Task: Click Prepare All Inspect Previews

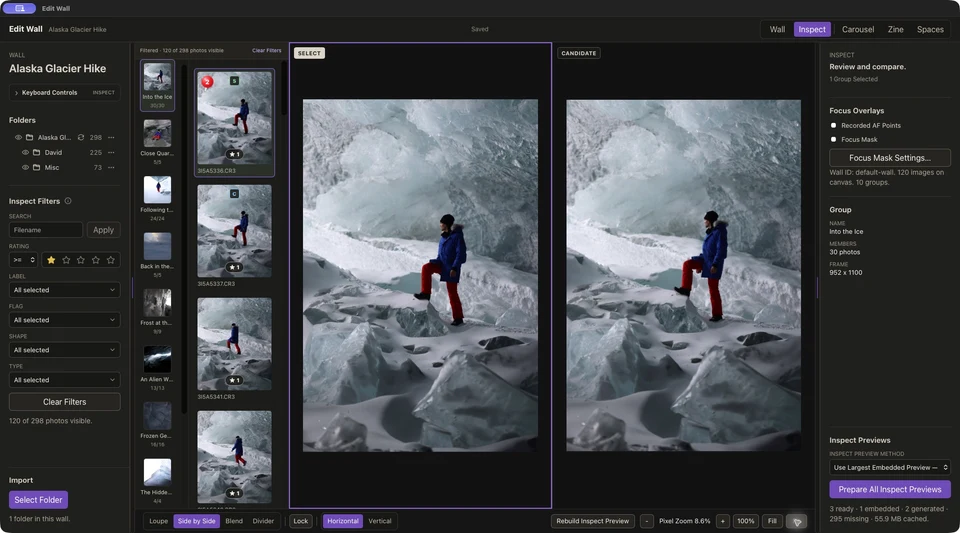Action: point(890,490)
